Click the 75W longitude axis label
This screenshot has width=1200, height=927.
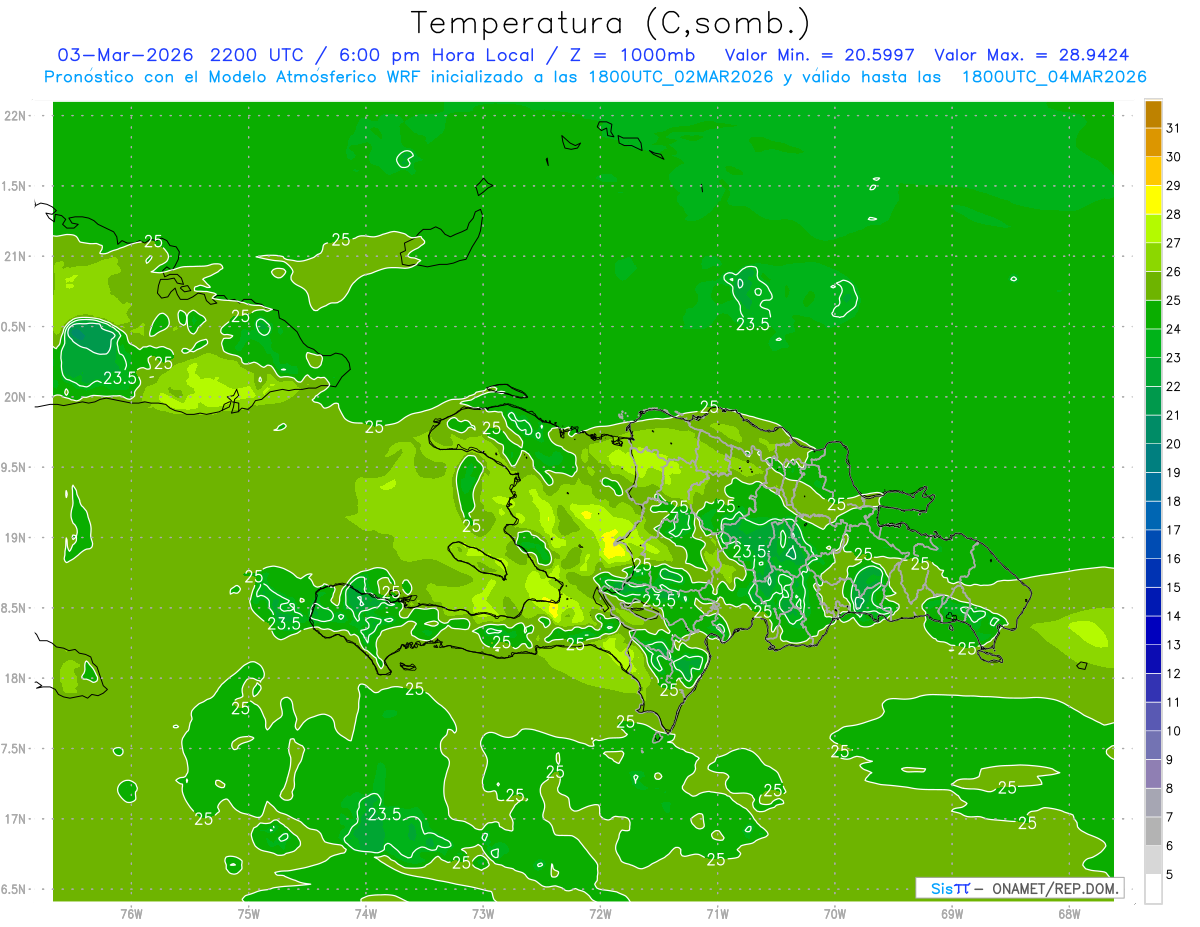(248, 912)
